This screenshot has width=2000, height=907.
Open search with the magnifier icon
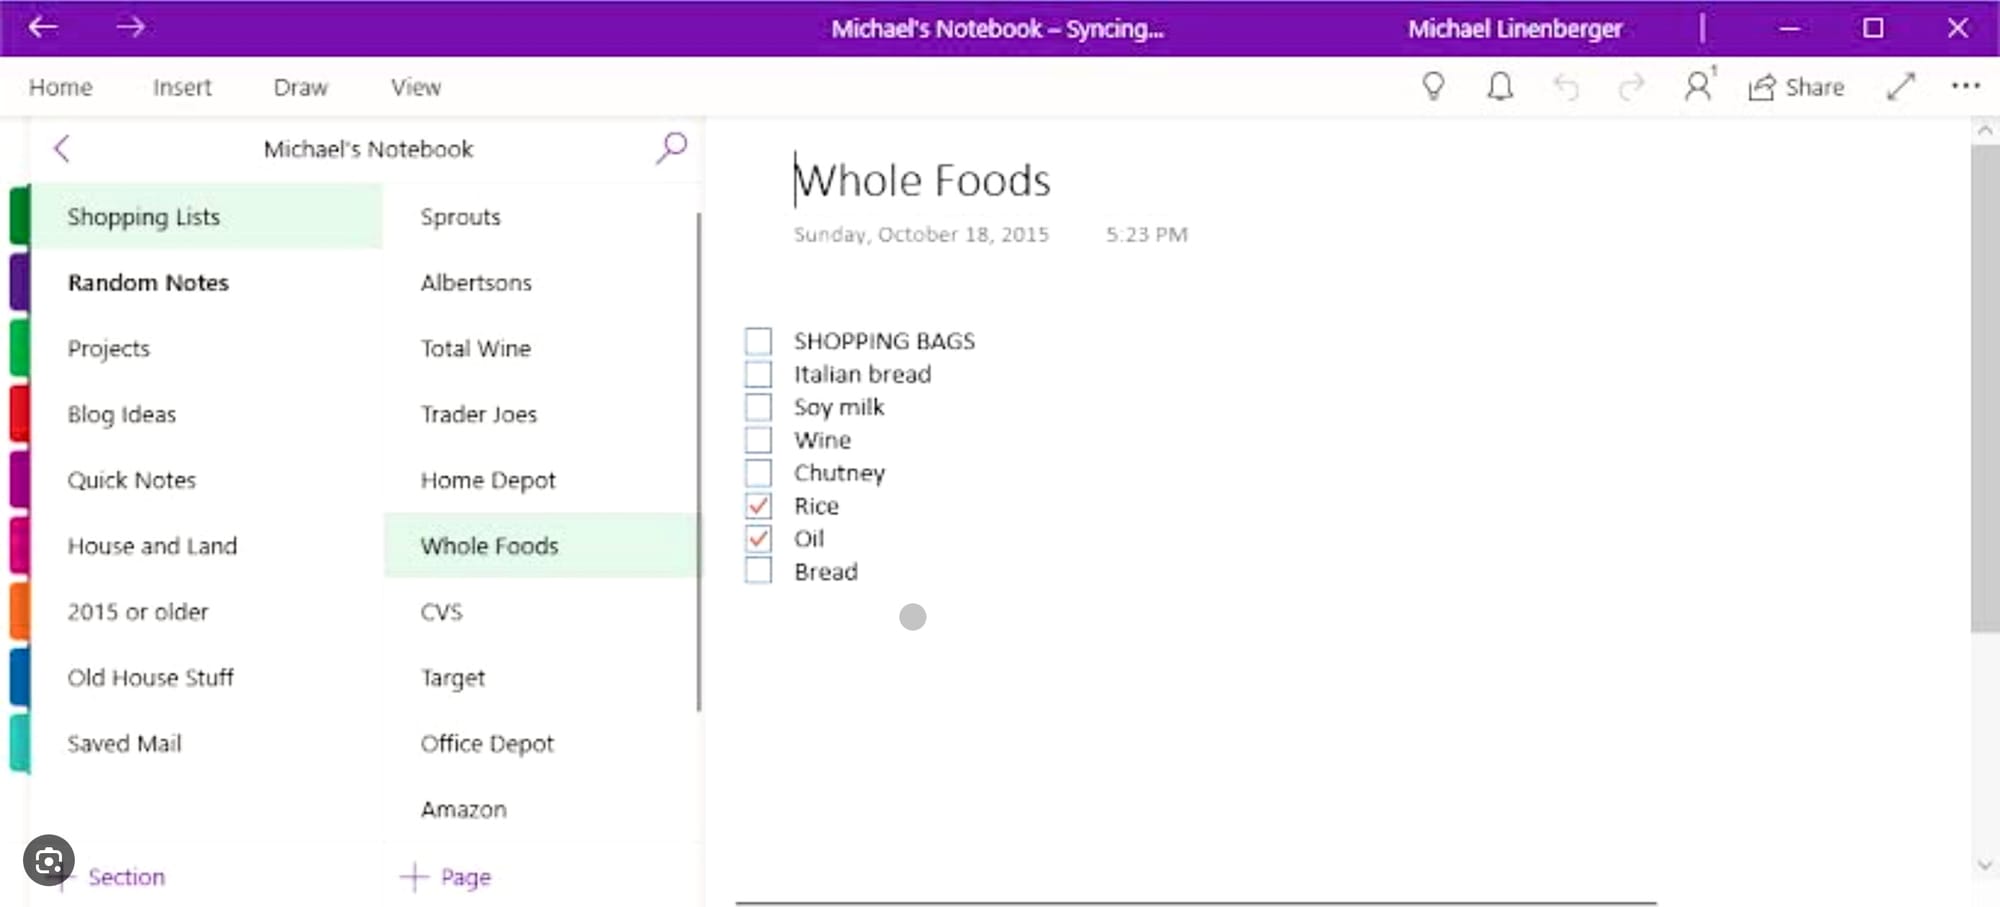(671, 148)
